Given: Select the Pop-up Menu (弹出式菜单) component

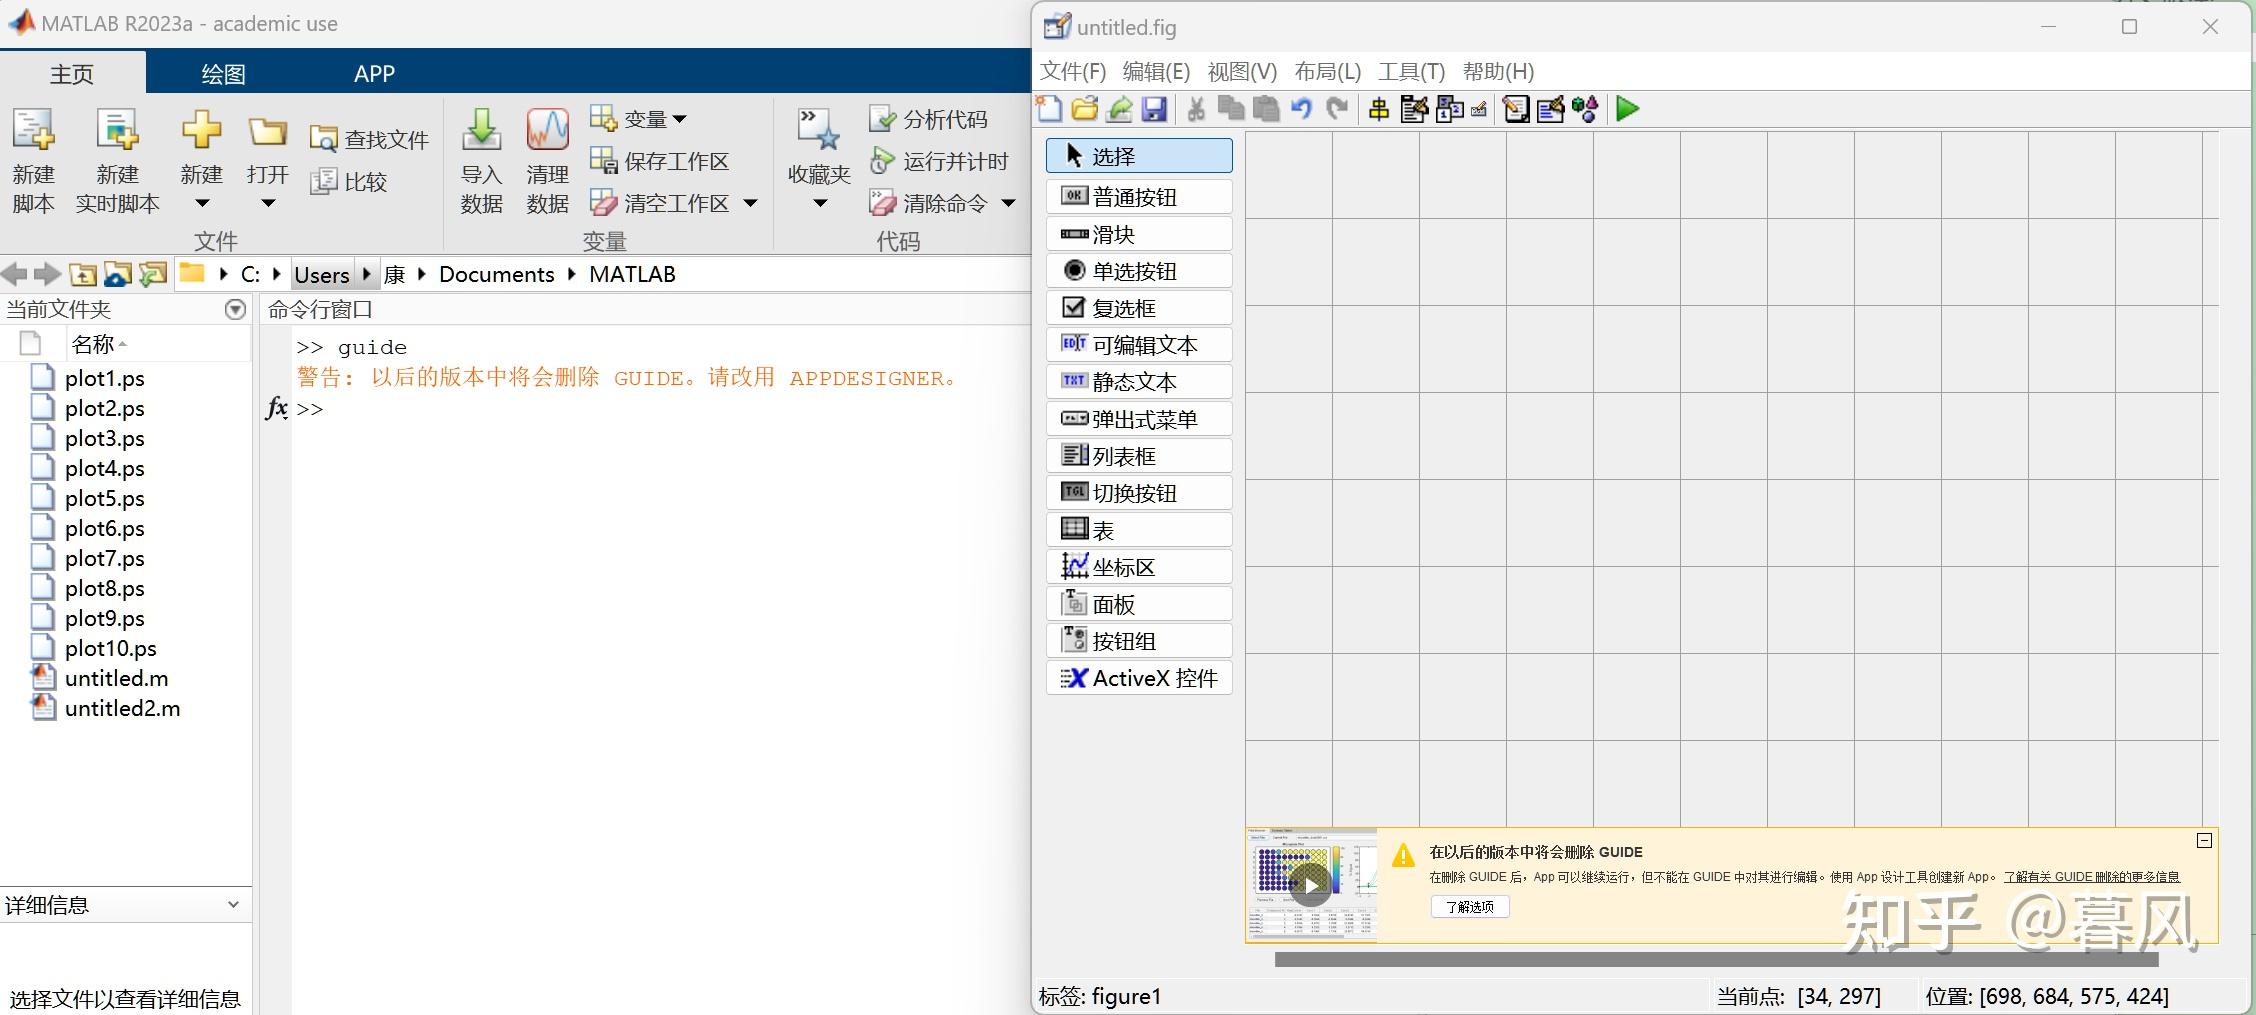Looking at the screenshot, I should [1139, 419].
